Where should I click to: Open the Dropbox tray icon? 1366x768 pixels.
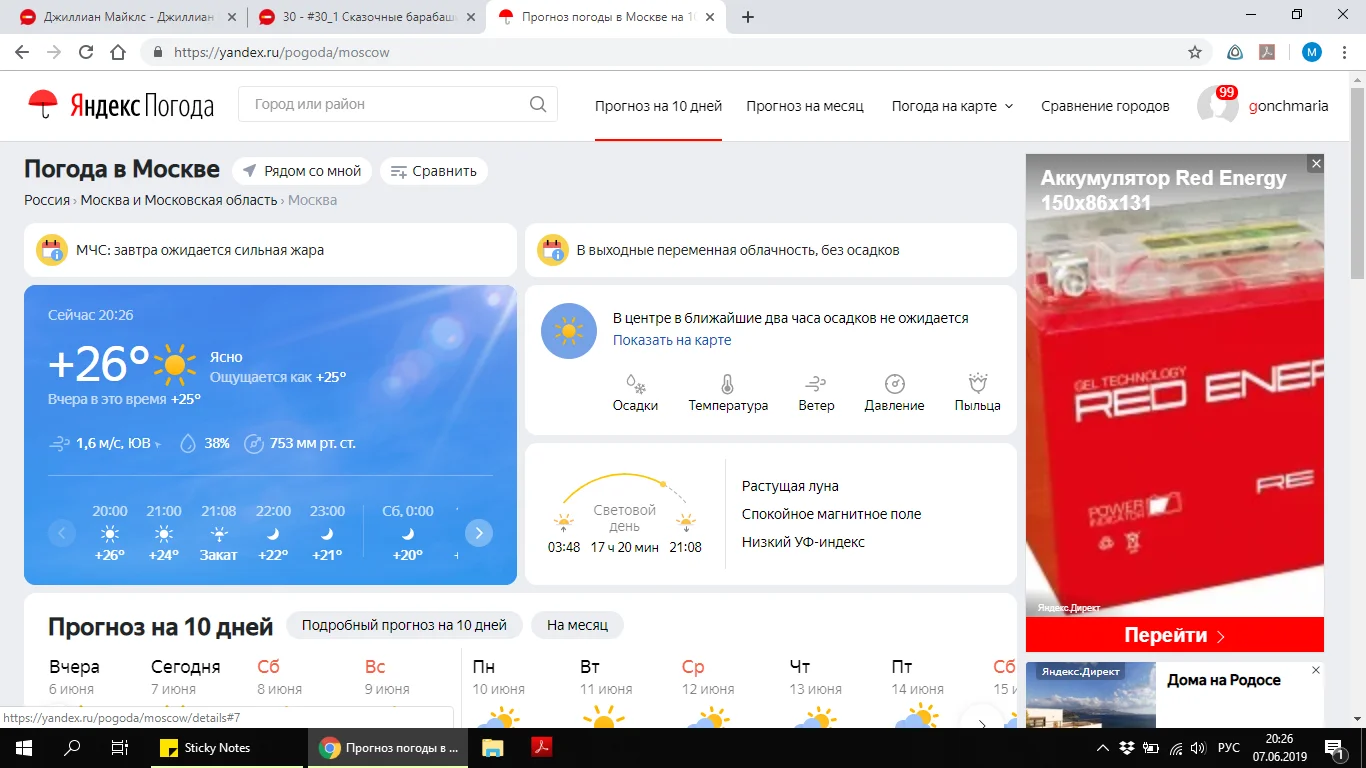(1126, 748)
